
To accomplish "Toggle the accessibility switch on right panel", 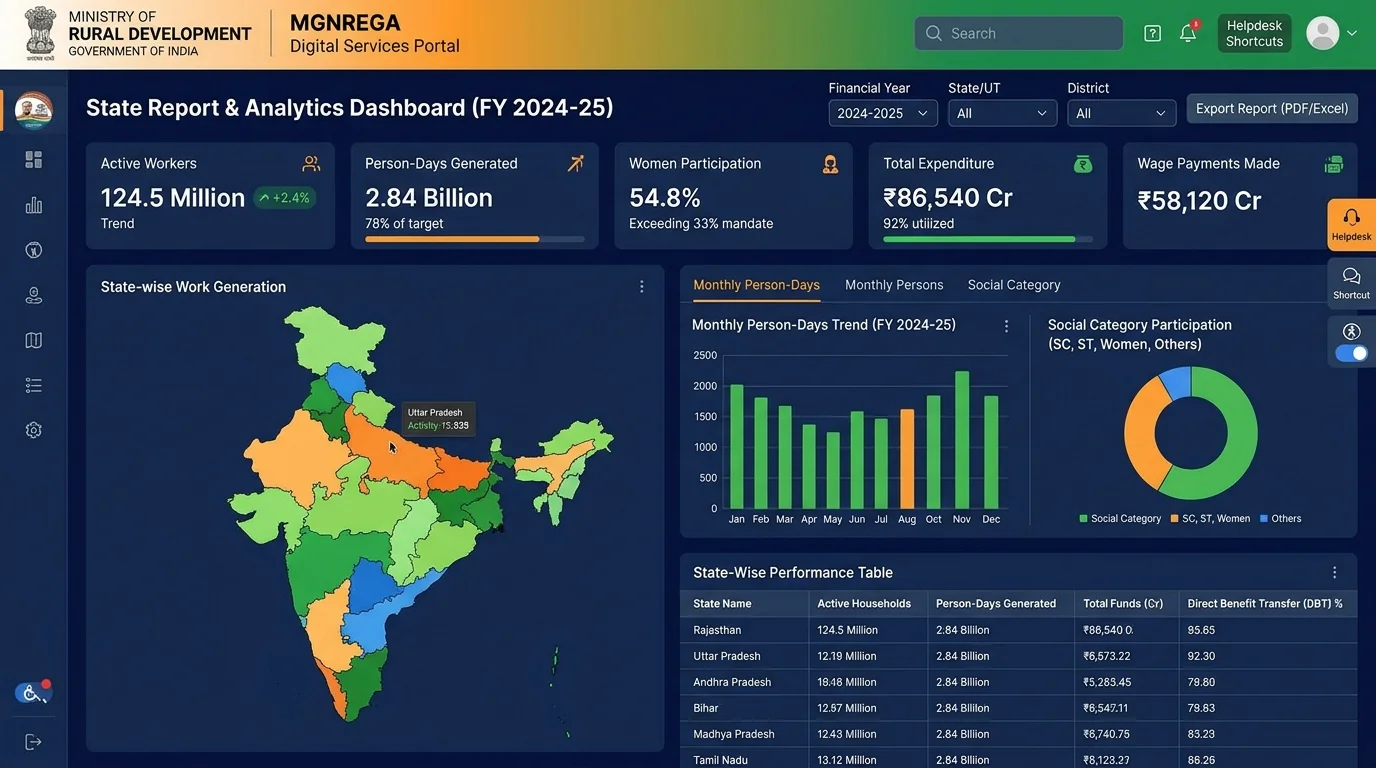I will 1352,353.
